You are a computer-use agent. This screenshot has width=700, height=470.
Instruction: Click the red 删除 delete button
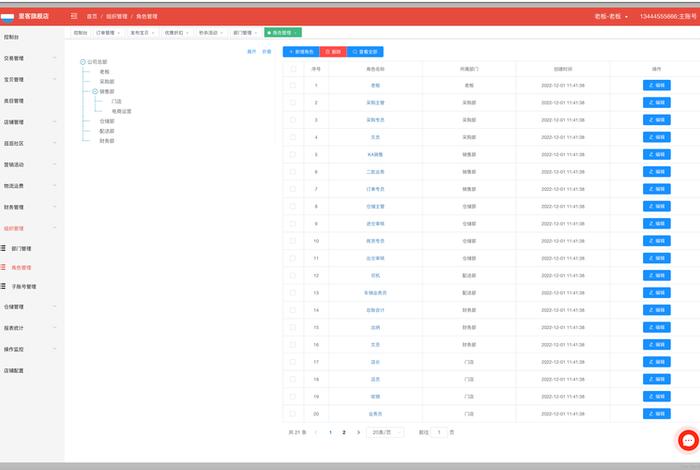point(334,51)
